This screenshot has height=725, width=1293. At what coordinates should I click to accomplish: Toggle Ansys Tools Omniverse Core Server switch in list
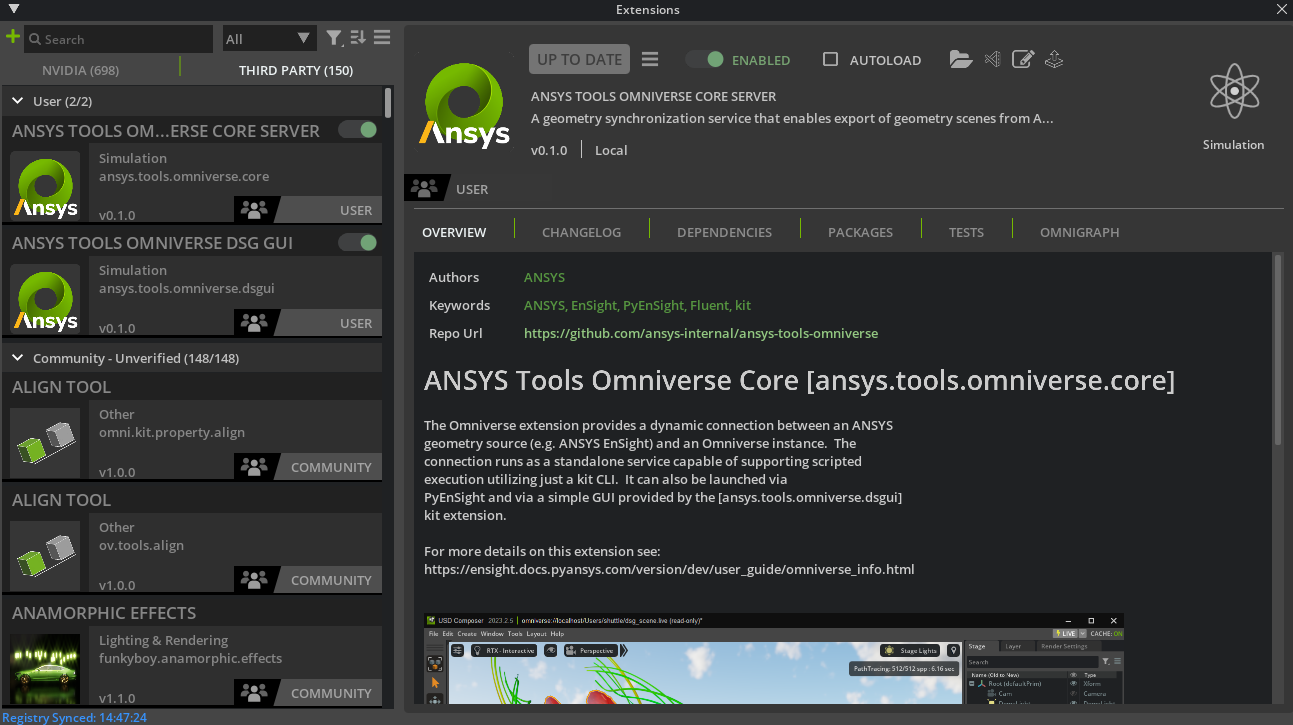[358, 130]
